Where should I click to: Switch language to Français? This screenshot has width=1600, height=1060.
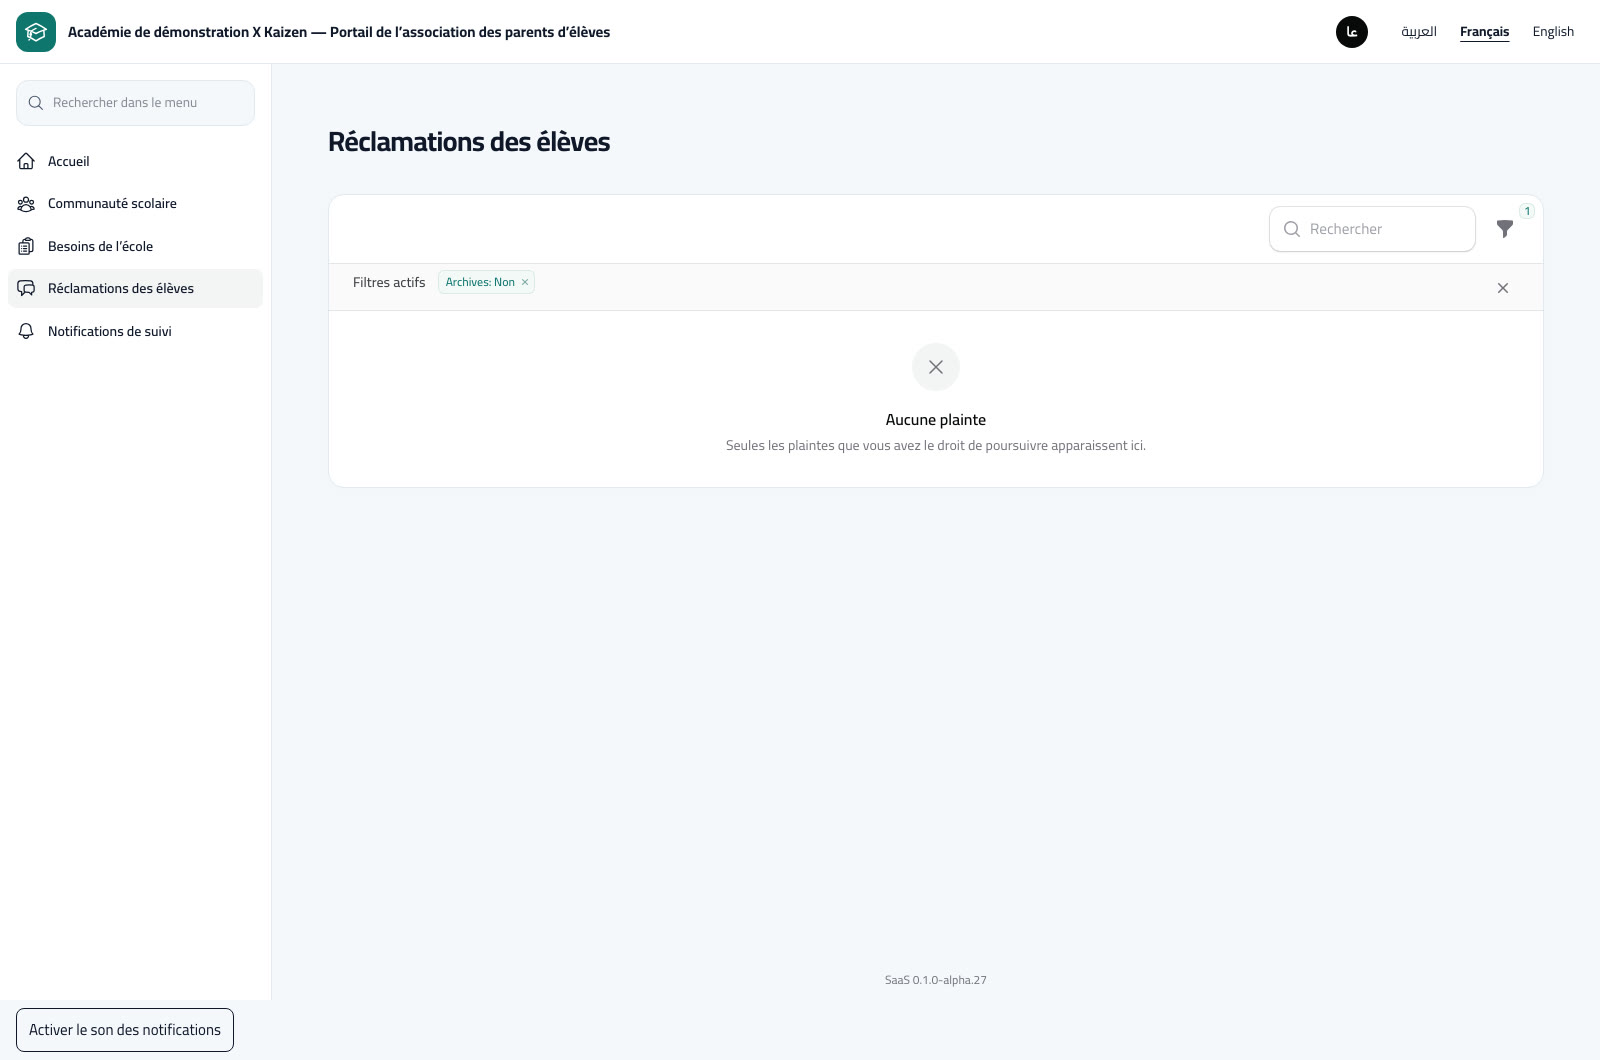pos(1485,32)
